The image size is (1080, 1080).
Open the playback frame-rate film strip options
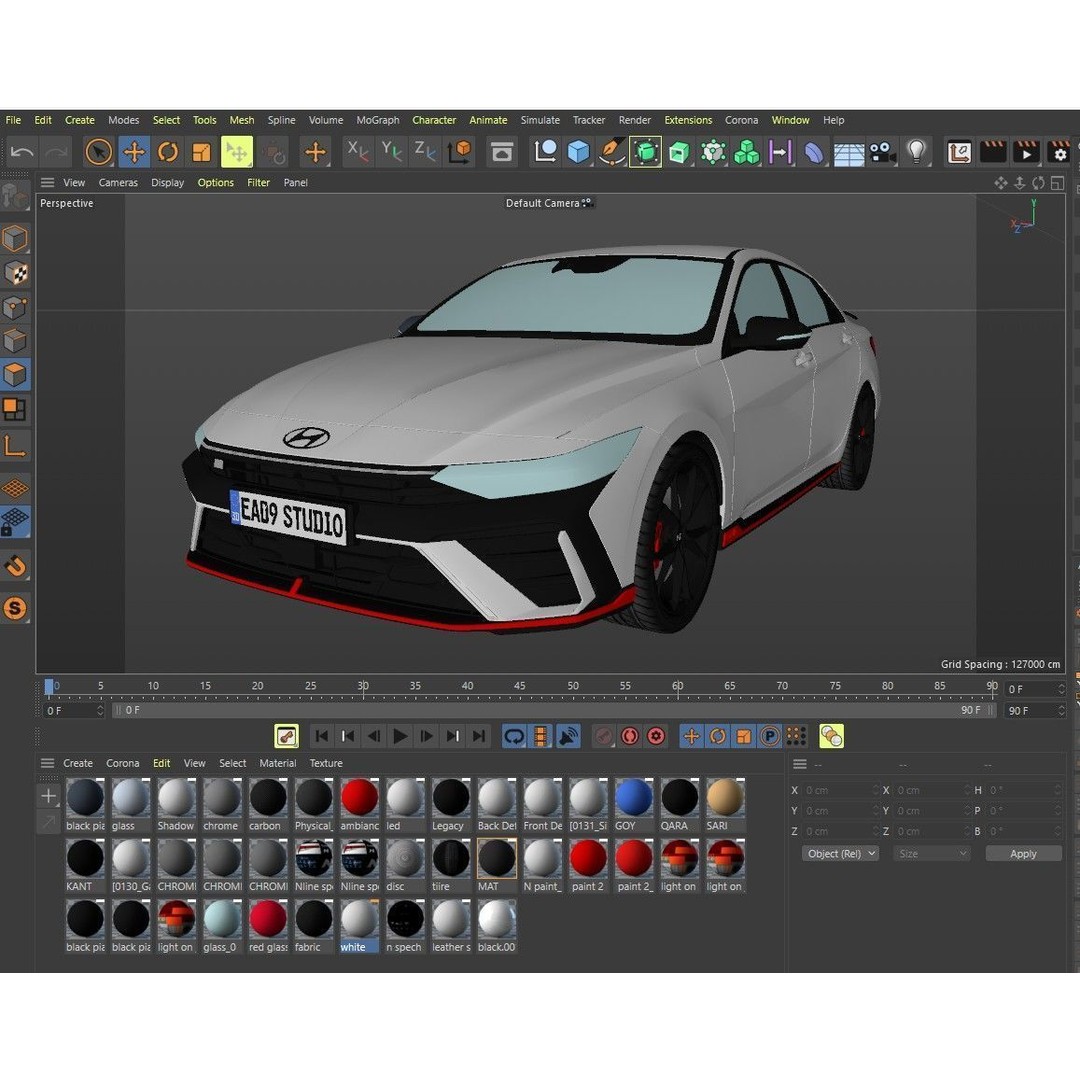(x=541, y=736)
